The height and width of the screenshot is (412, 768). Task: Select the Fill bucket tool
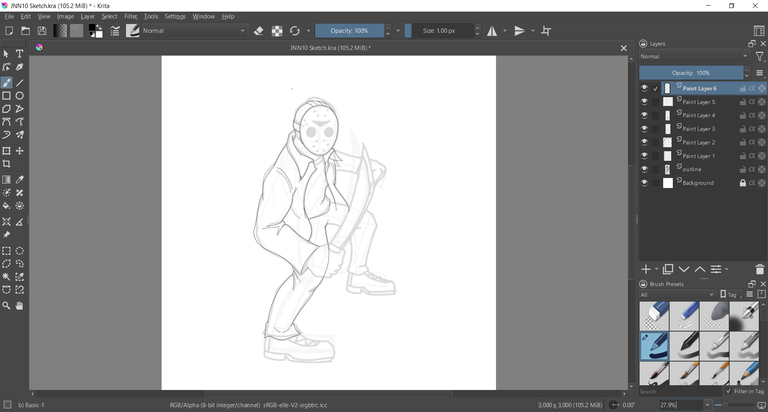pyautogui.click(x=6, y=206)
